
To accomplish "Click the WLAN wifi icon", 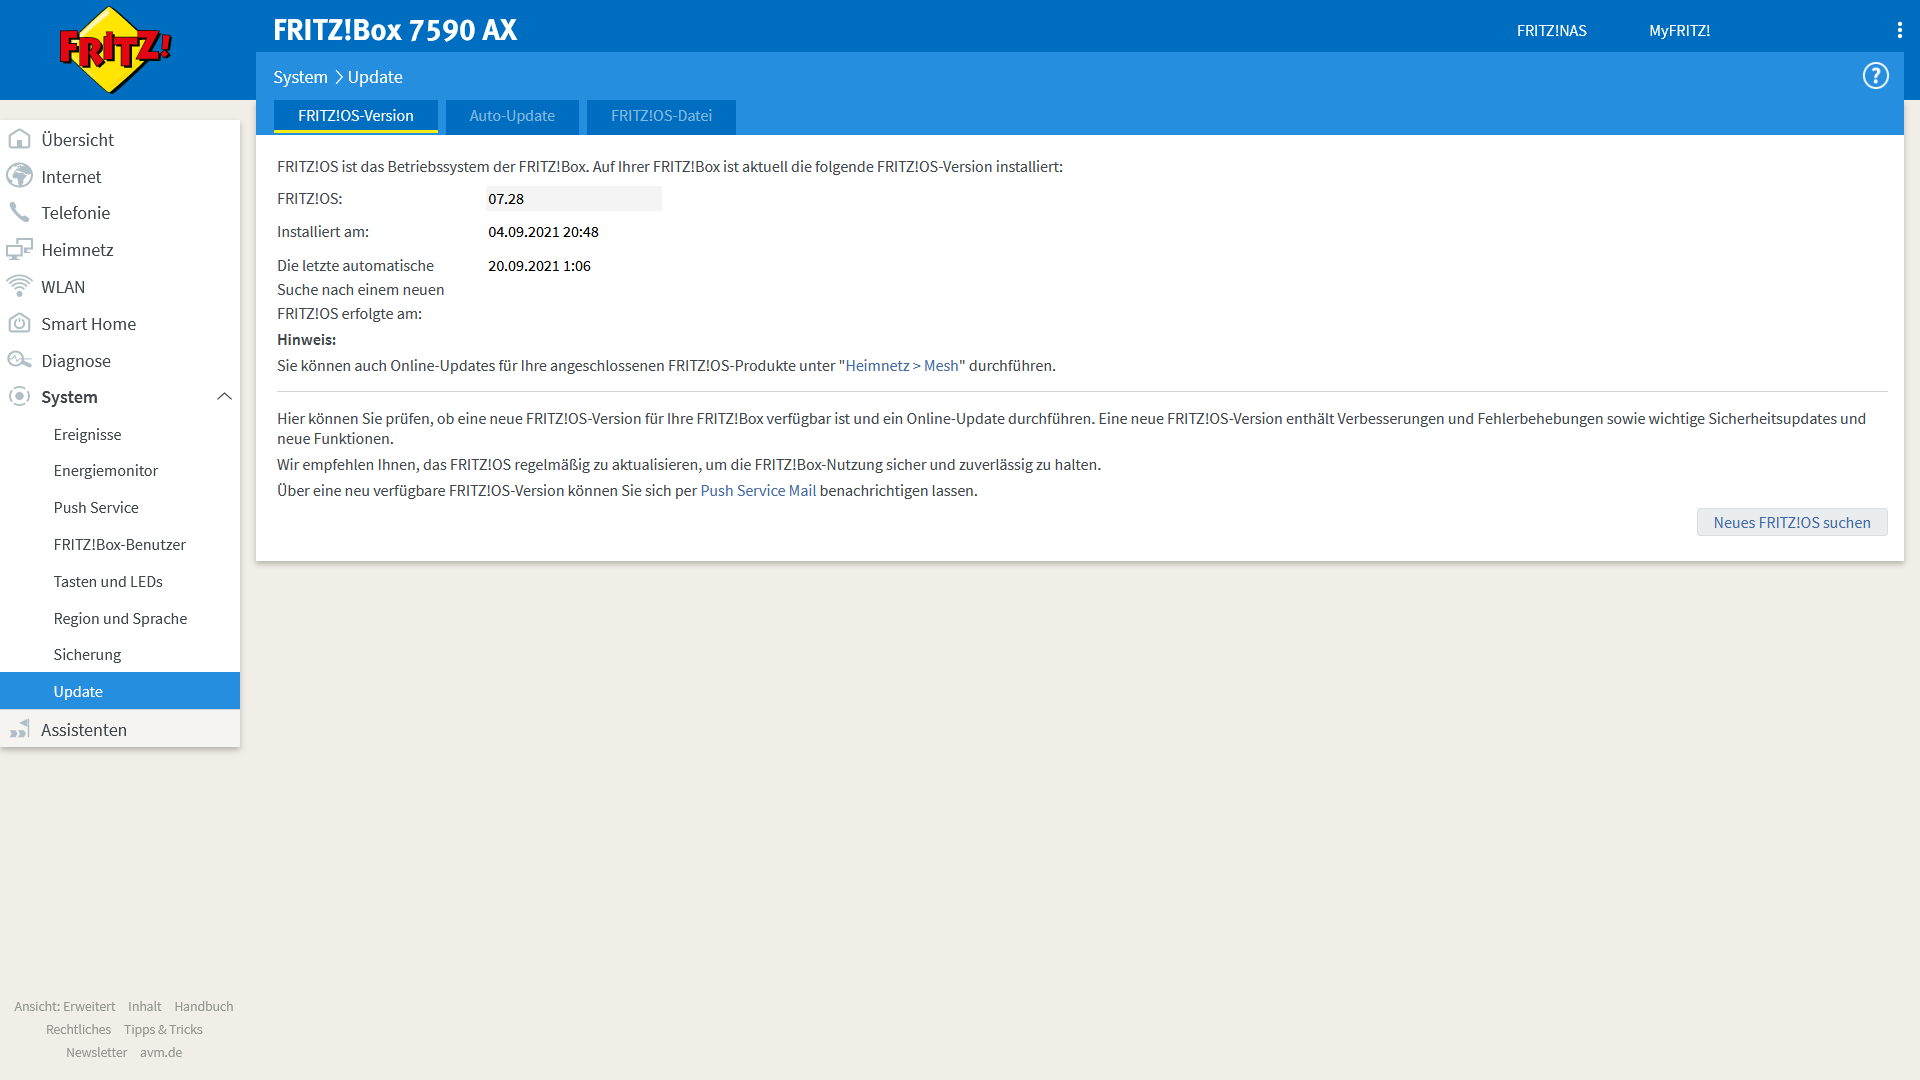I will [19, 286].
